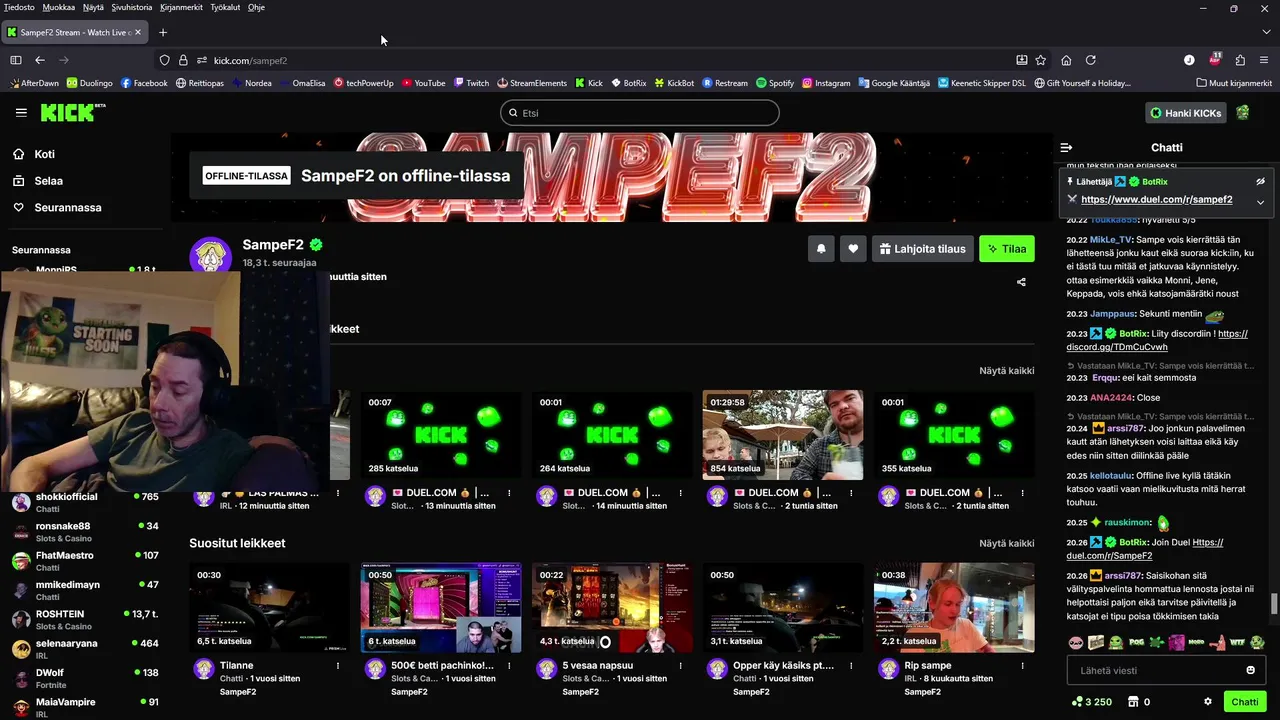Bookmark page with the star icon

click(1041, 60)
